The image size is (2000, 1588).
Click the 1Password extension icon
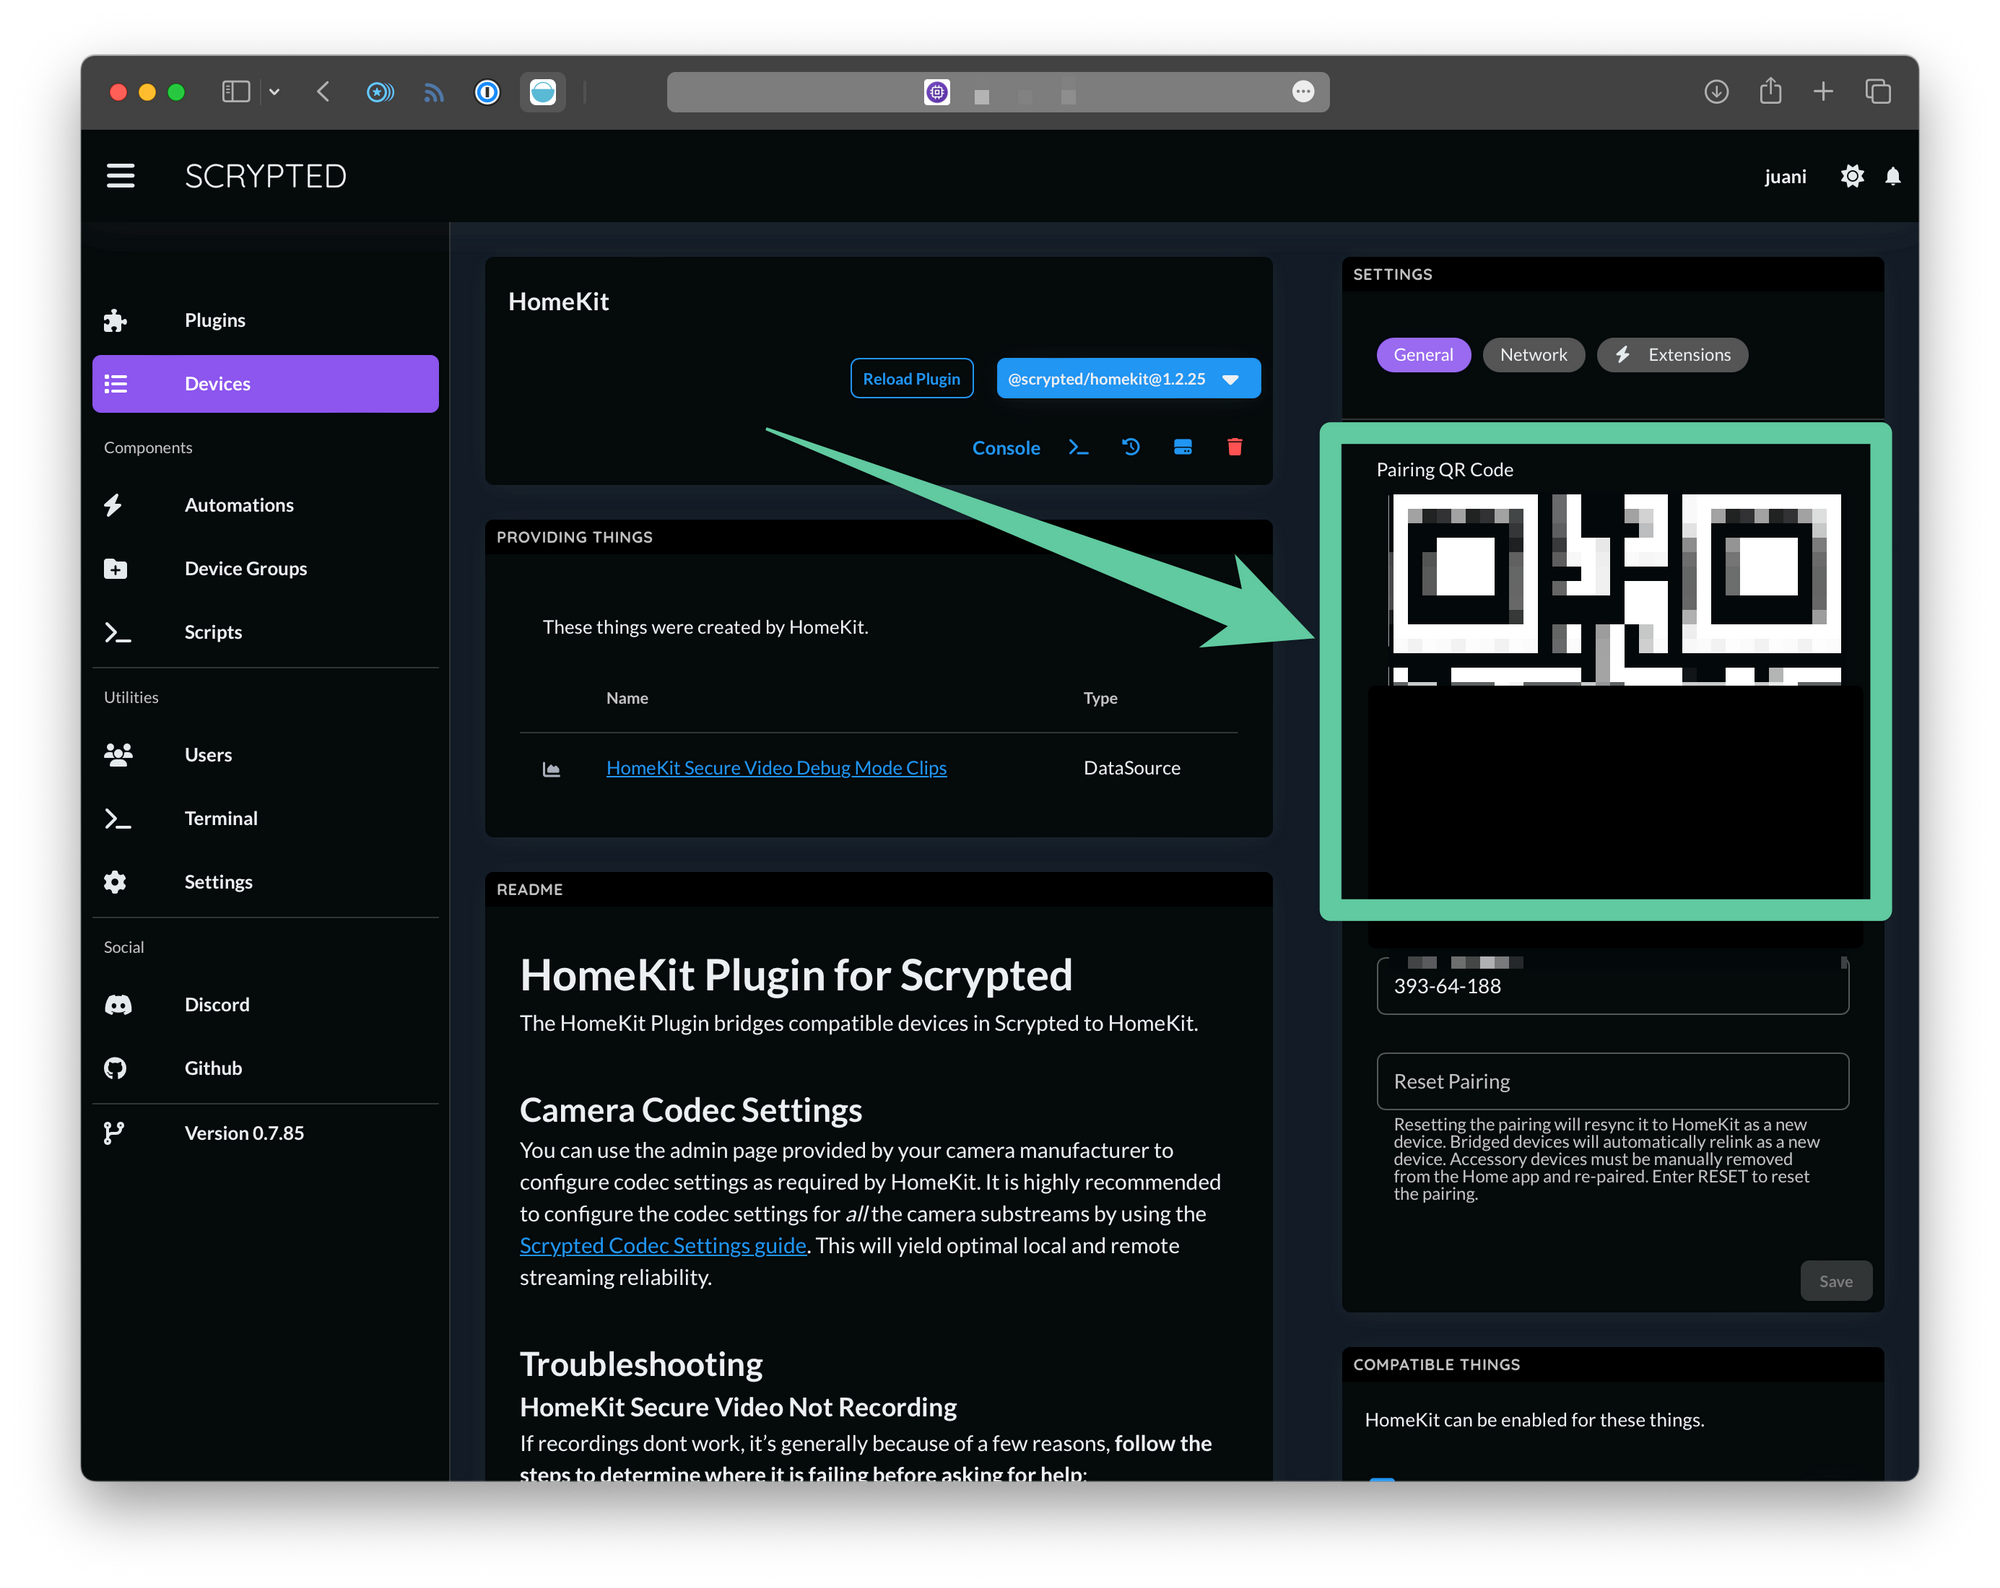click(x=487, y=92)
